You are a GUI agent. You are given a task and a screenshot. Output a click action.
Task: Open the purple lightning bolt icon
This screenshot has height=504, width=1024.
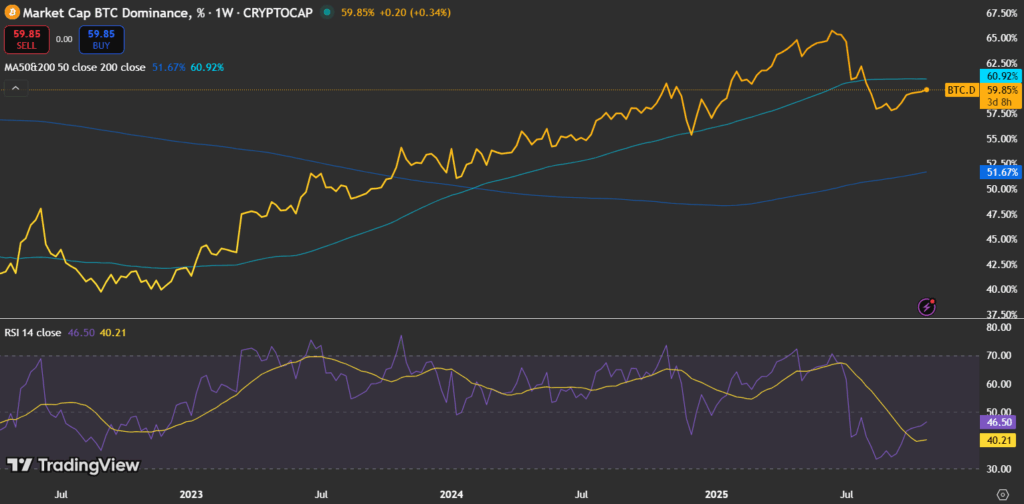coord(927,306)
